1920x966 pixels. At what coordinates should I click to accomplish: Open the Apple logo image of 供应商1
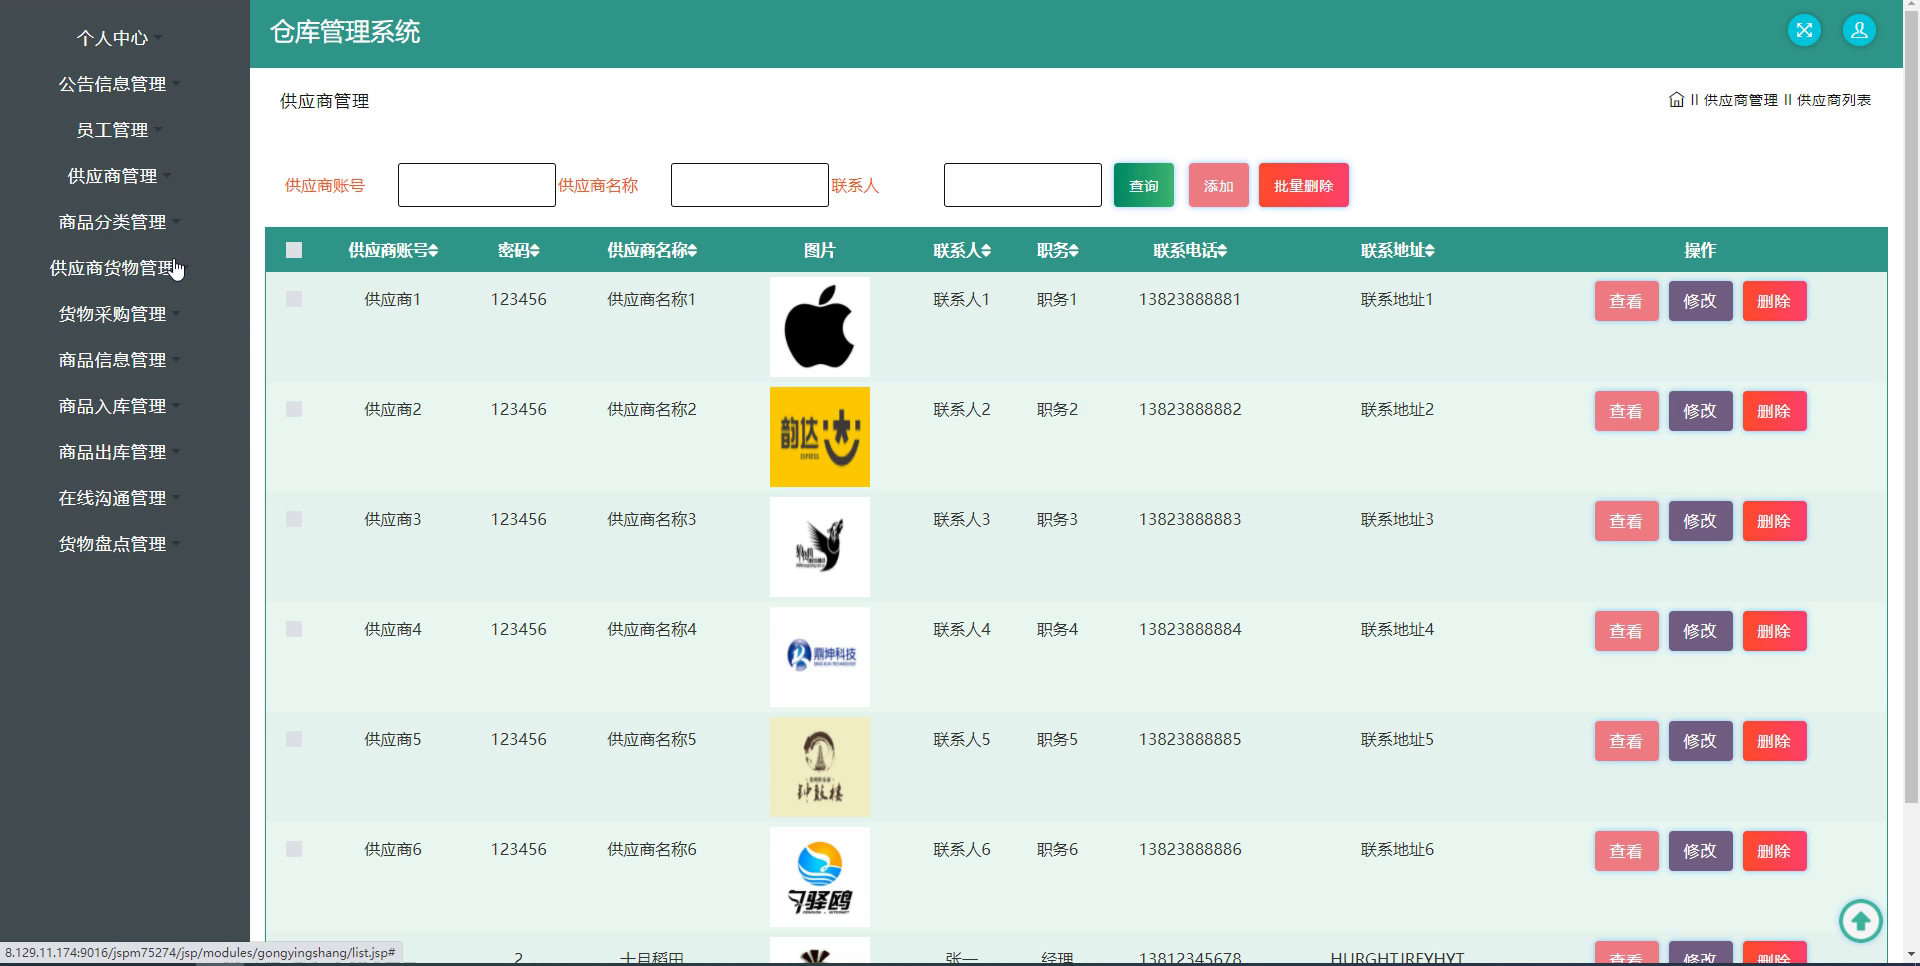click(x=820, y=327)
